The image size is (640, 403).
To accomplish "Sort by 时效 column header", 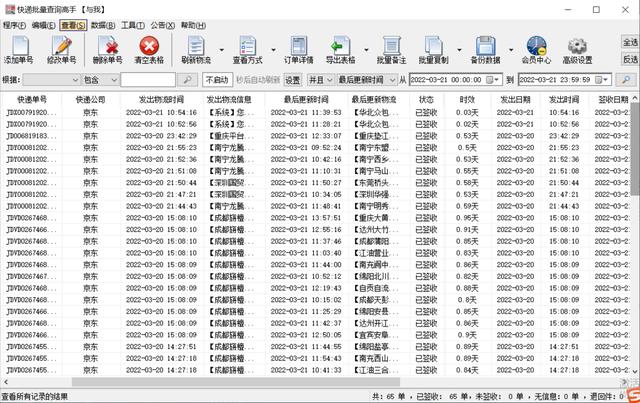I will [467, 99].
